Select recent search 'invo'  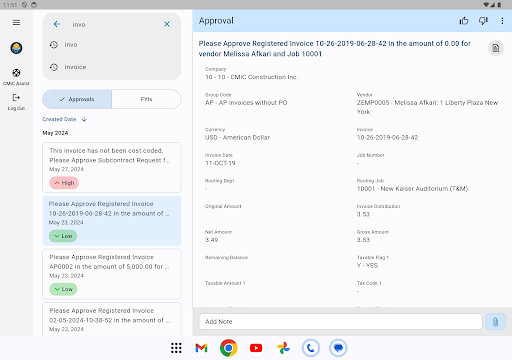point(112,45)
